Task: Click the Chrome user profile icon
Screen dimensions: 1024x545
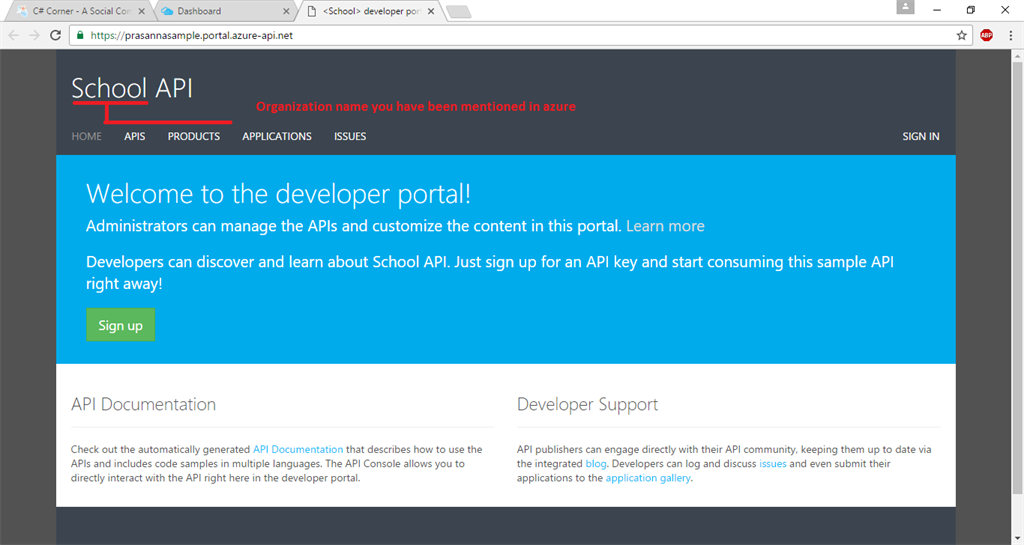Action: (x=905, y=7)
